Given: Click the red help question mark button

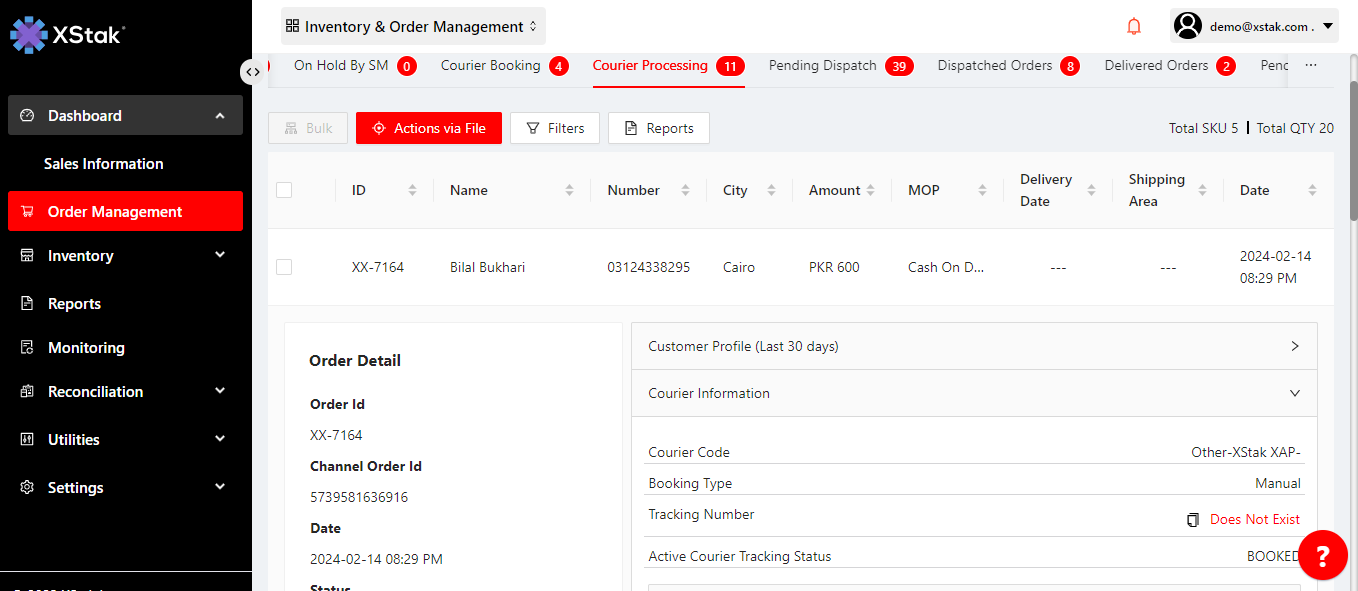Looking at the screenshot, I should 1322,555.
